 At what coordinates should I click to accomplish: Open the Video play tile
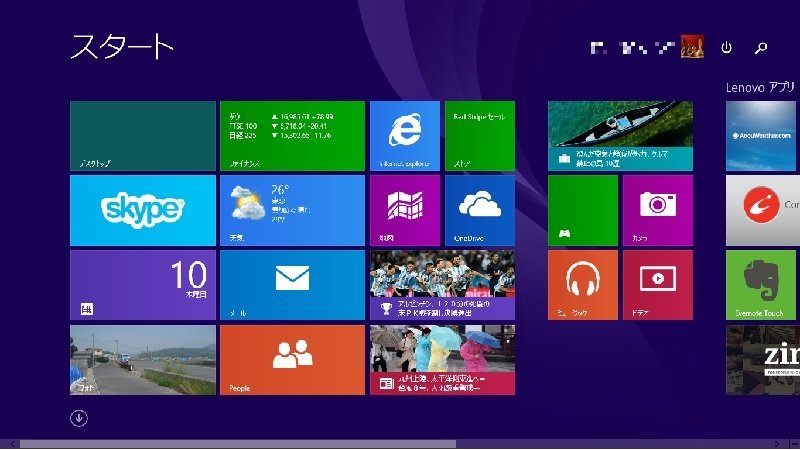658,285
